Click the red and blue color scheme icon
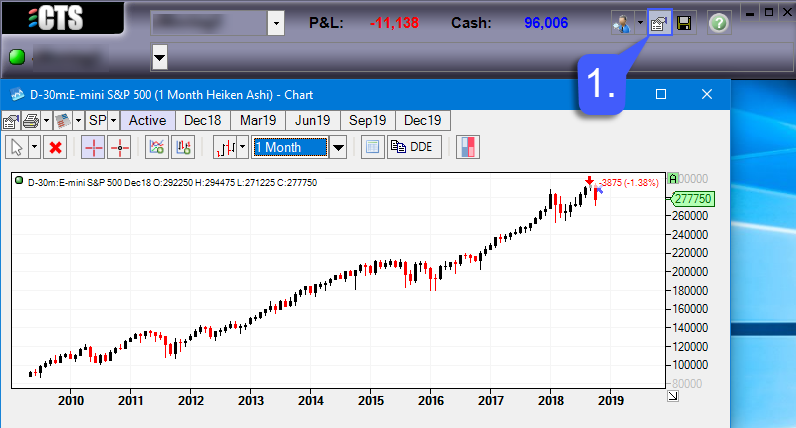Image resolution: width=796 pixels, height=428 pixels. [x=468, y=147]
